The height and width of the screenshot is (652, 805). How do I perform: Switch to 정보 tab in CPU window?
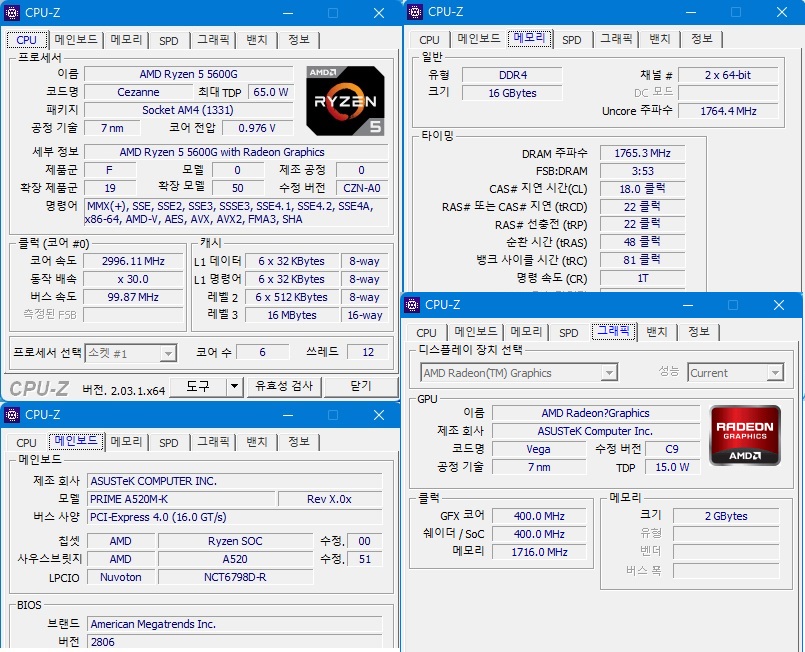click(299, 40)
